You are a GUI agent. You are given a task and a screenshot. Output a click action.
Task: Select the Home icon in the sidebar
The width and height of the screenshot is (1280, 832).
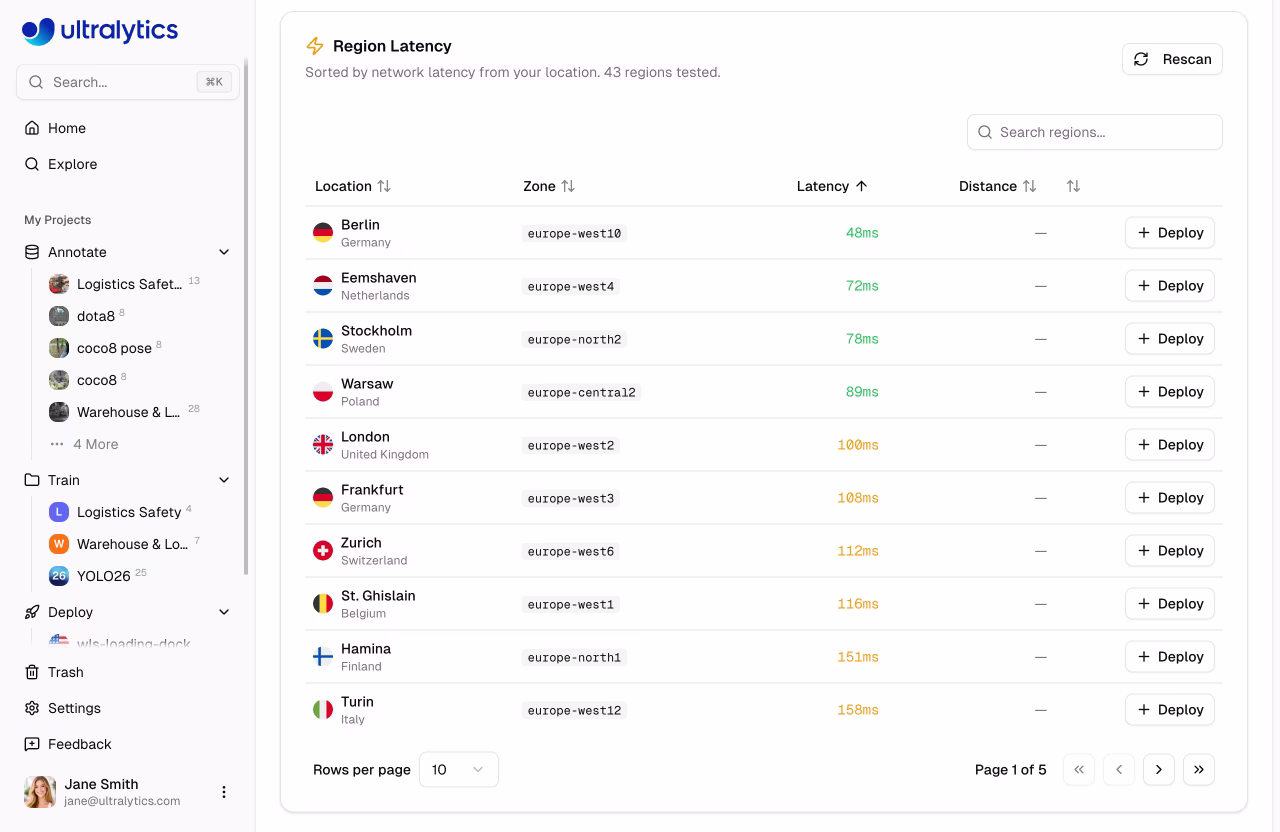click(31, 128)
